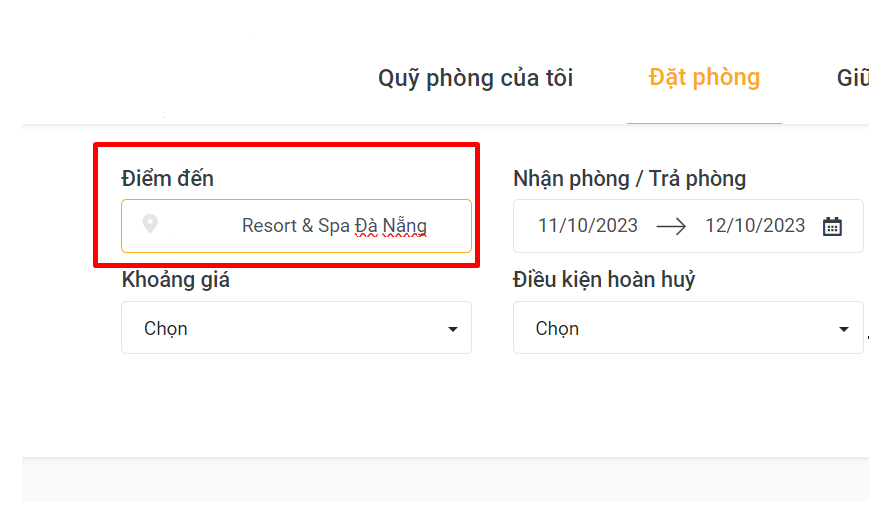This screenshot has height=528, width=869.
Task: Click the Khoảng giá dropdown caret arrow
Action: tap(453, 329)
